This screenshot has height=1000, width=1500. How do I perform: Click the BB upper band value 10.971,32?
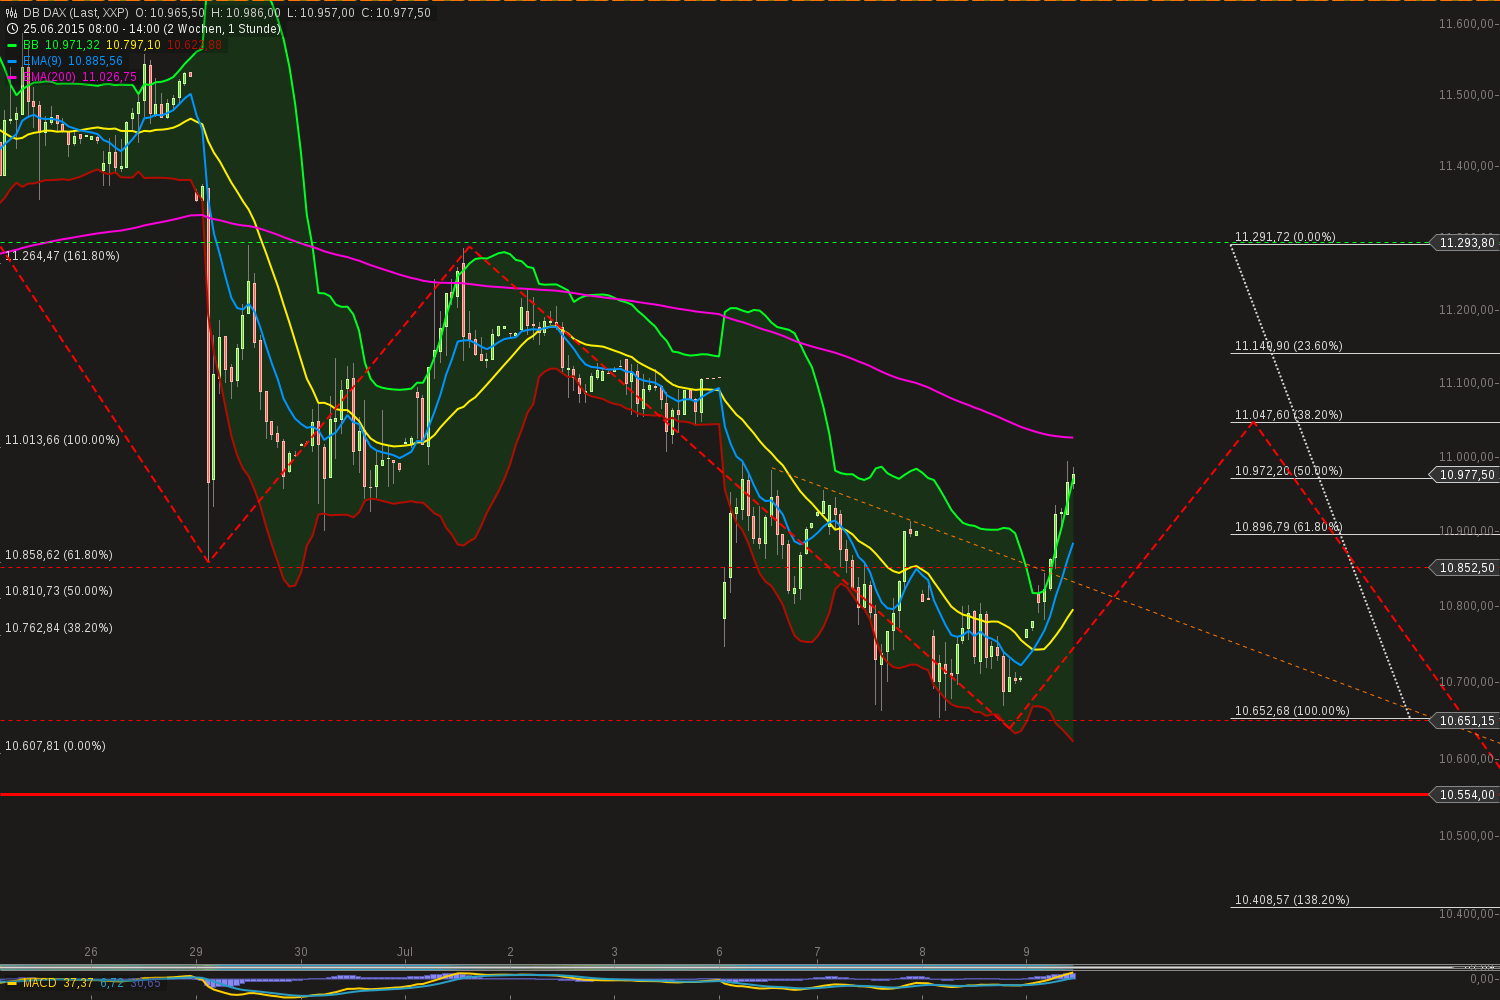73,45
